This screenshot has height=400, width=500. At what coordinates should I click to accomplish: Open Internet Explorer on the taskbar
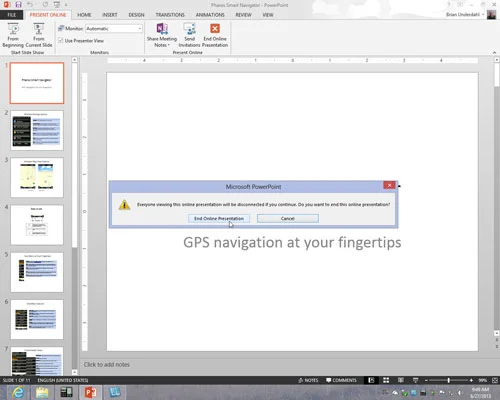tap(18, 392)
